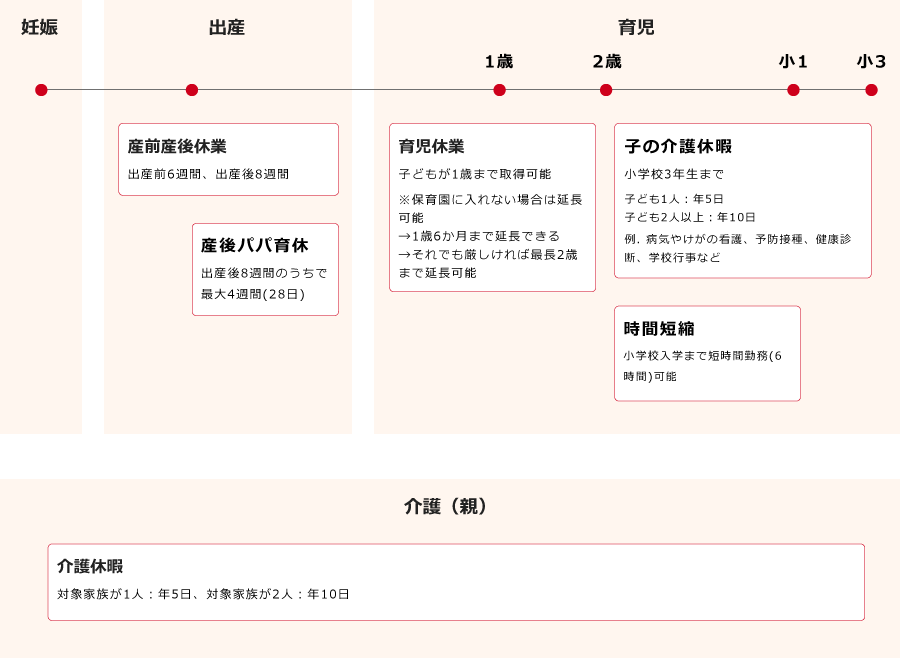Screen dimensions: 900x658
Task: Open the 時間短縮 card
Action: point(707,353)
